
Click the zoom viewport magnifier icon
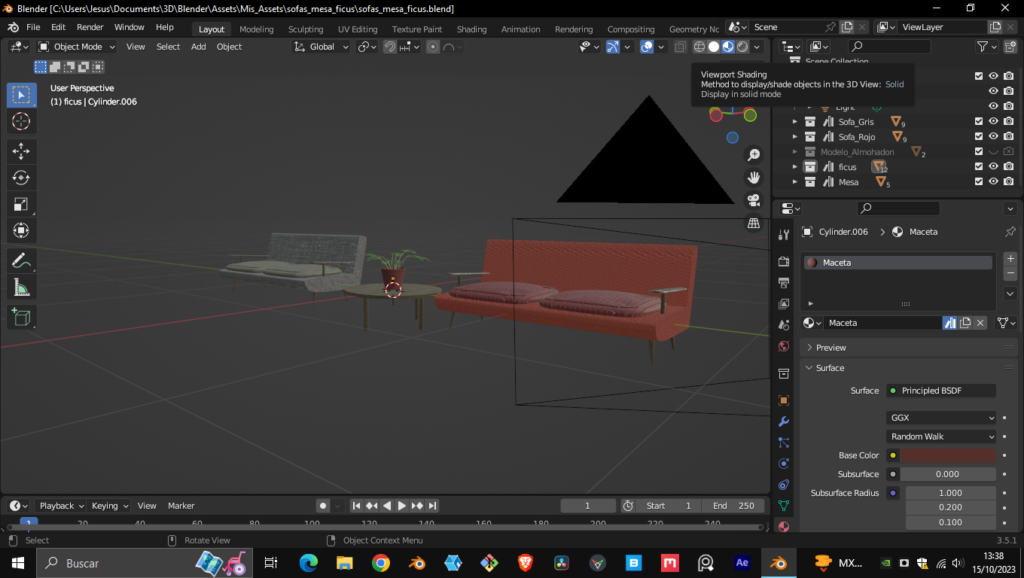(x=754, y=155)
